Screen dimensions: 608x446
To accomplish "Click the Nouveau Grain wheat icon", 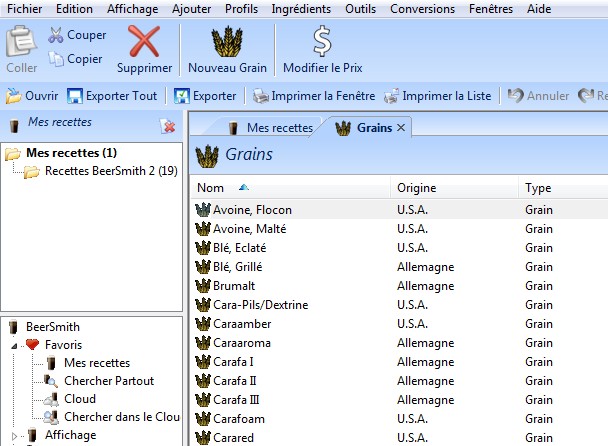I will [x=227, y=41].
